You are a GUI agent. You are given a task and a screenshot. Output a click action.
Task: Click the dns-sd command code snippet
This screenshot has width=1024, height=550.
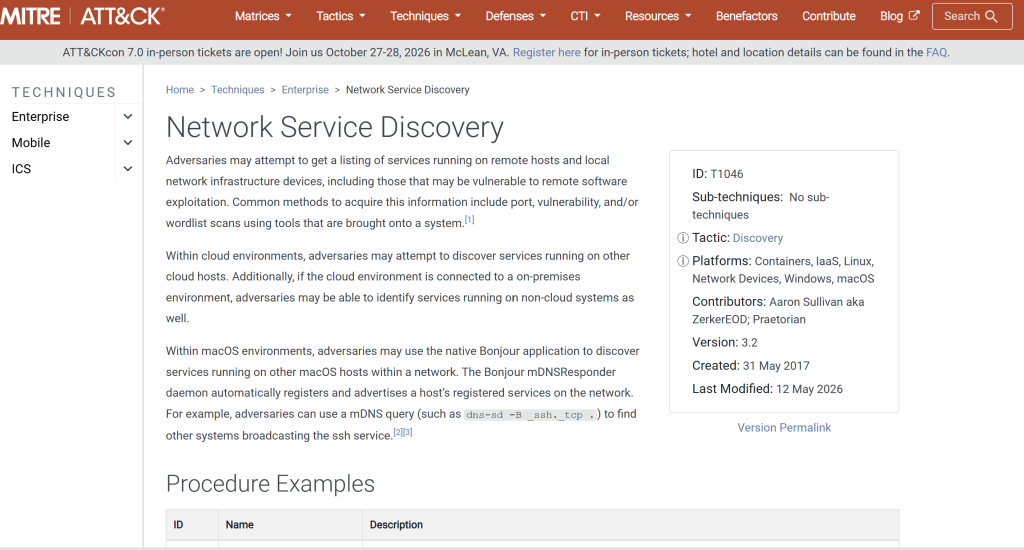pos(530,415)
